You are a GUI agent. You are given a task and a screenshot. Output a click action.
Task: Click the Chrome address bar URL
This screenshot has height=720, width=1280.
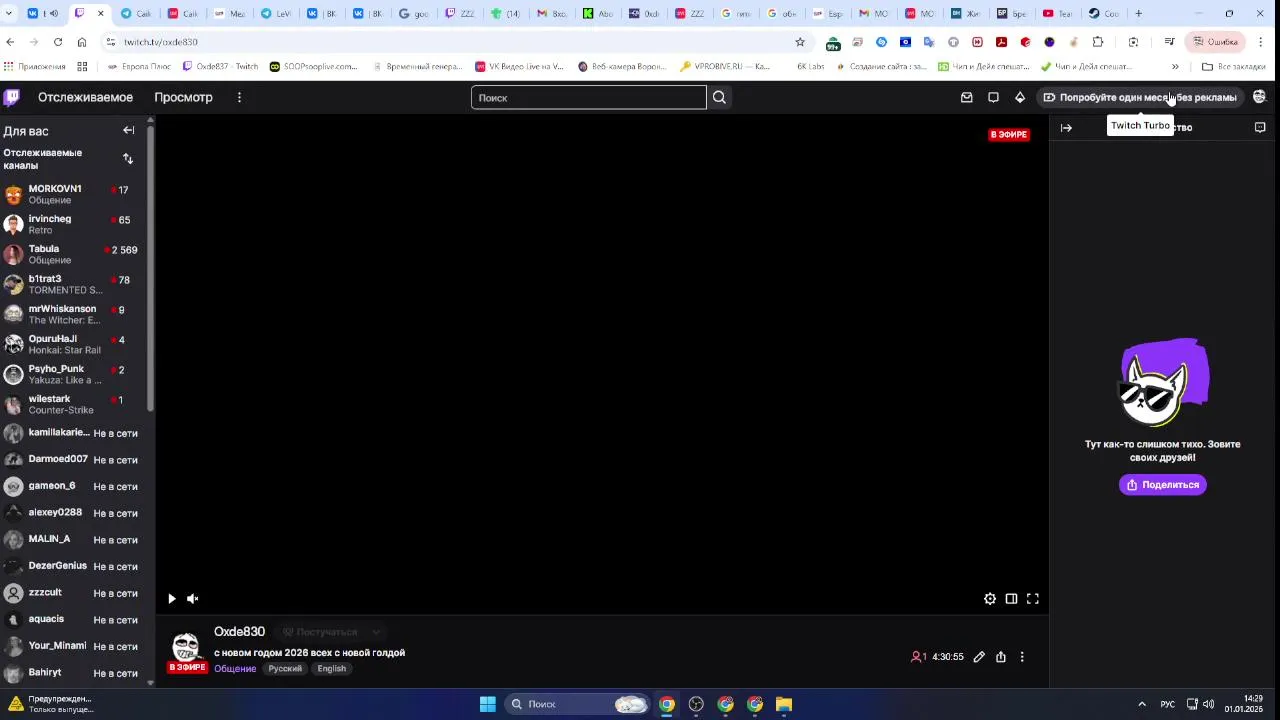160,42
